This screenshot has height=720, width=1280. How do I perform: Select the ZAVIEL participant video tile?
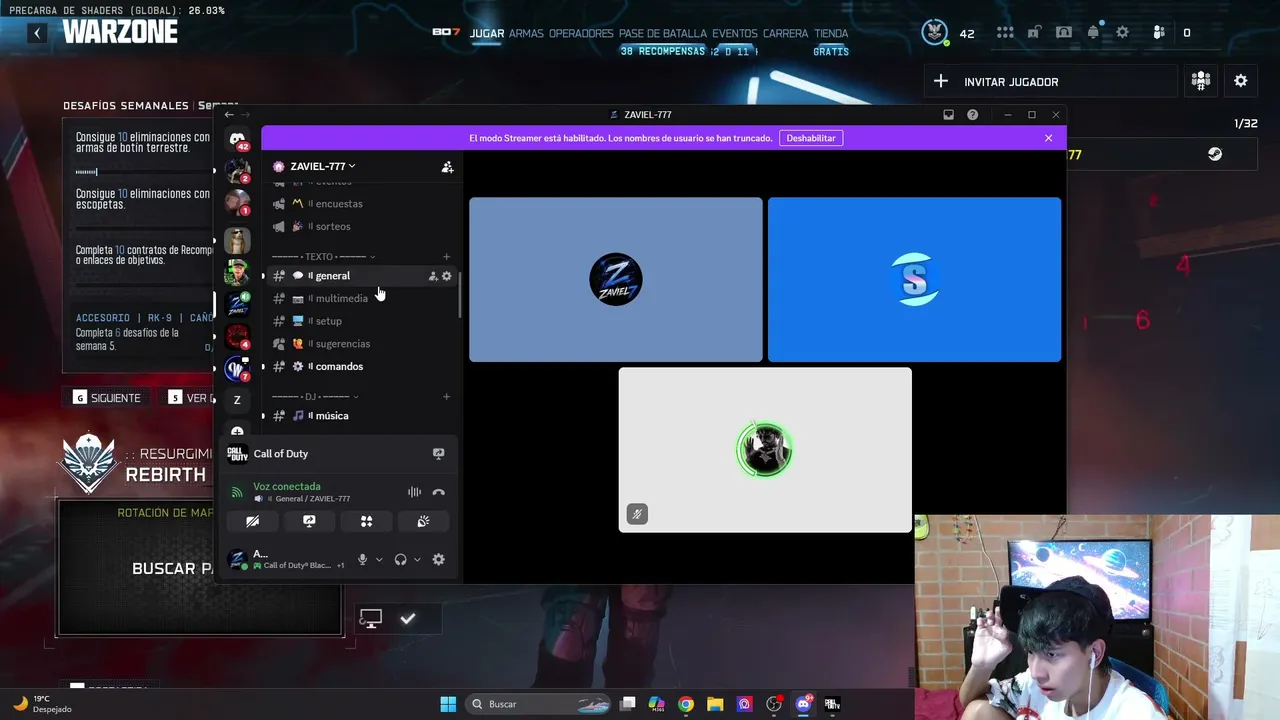(x=616, y=280)
